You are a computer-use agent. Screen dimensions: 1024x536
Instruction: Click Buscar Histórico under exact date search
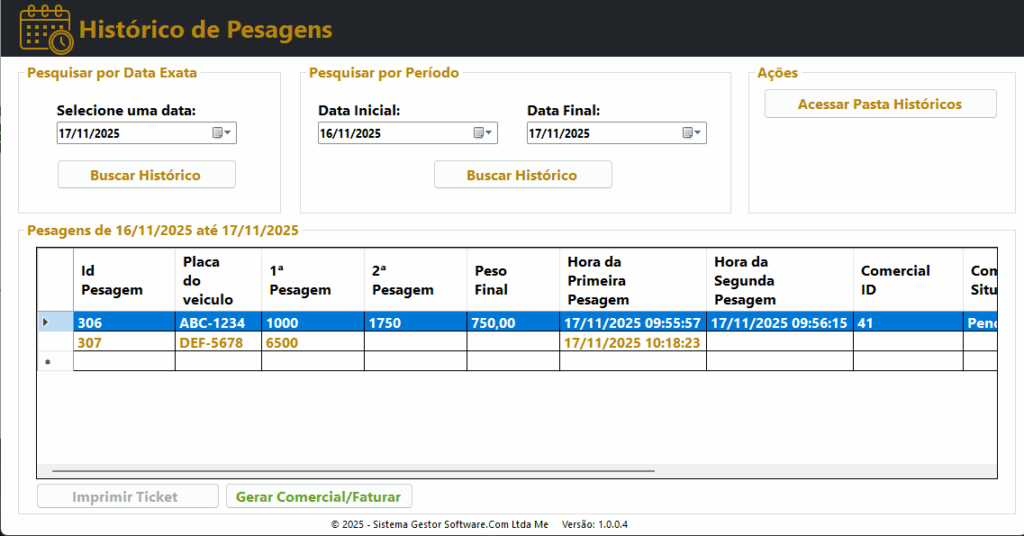point(146,175)
